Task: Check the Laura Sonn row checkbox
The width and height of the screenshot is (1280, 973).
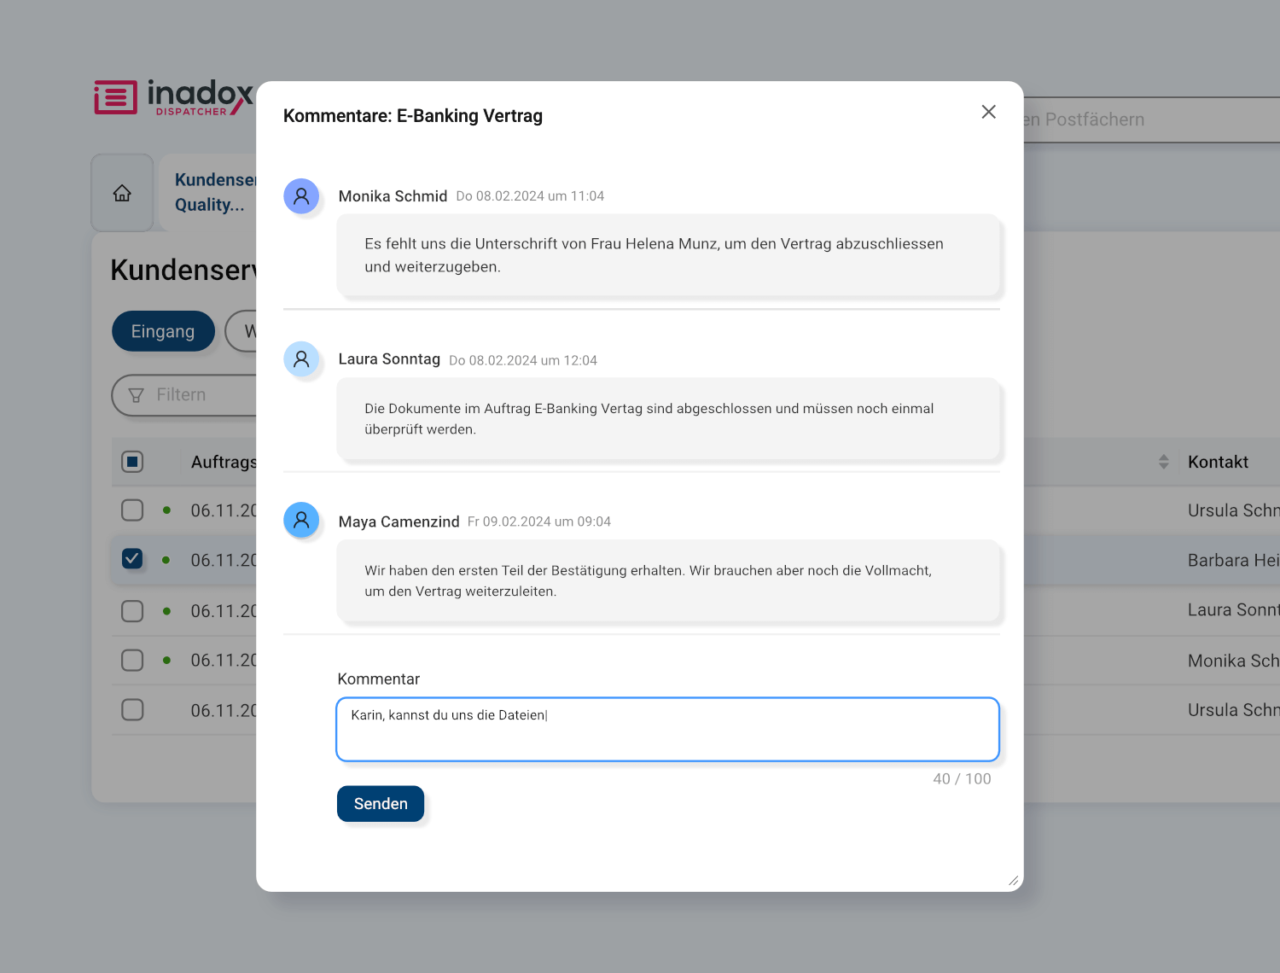Action: point(132,611)
